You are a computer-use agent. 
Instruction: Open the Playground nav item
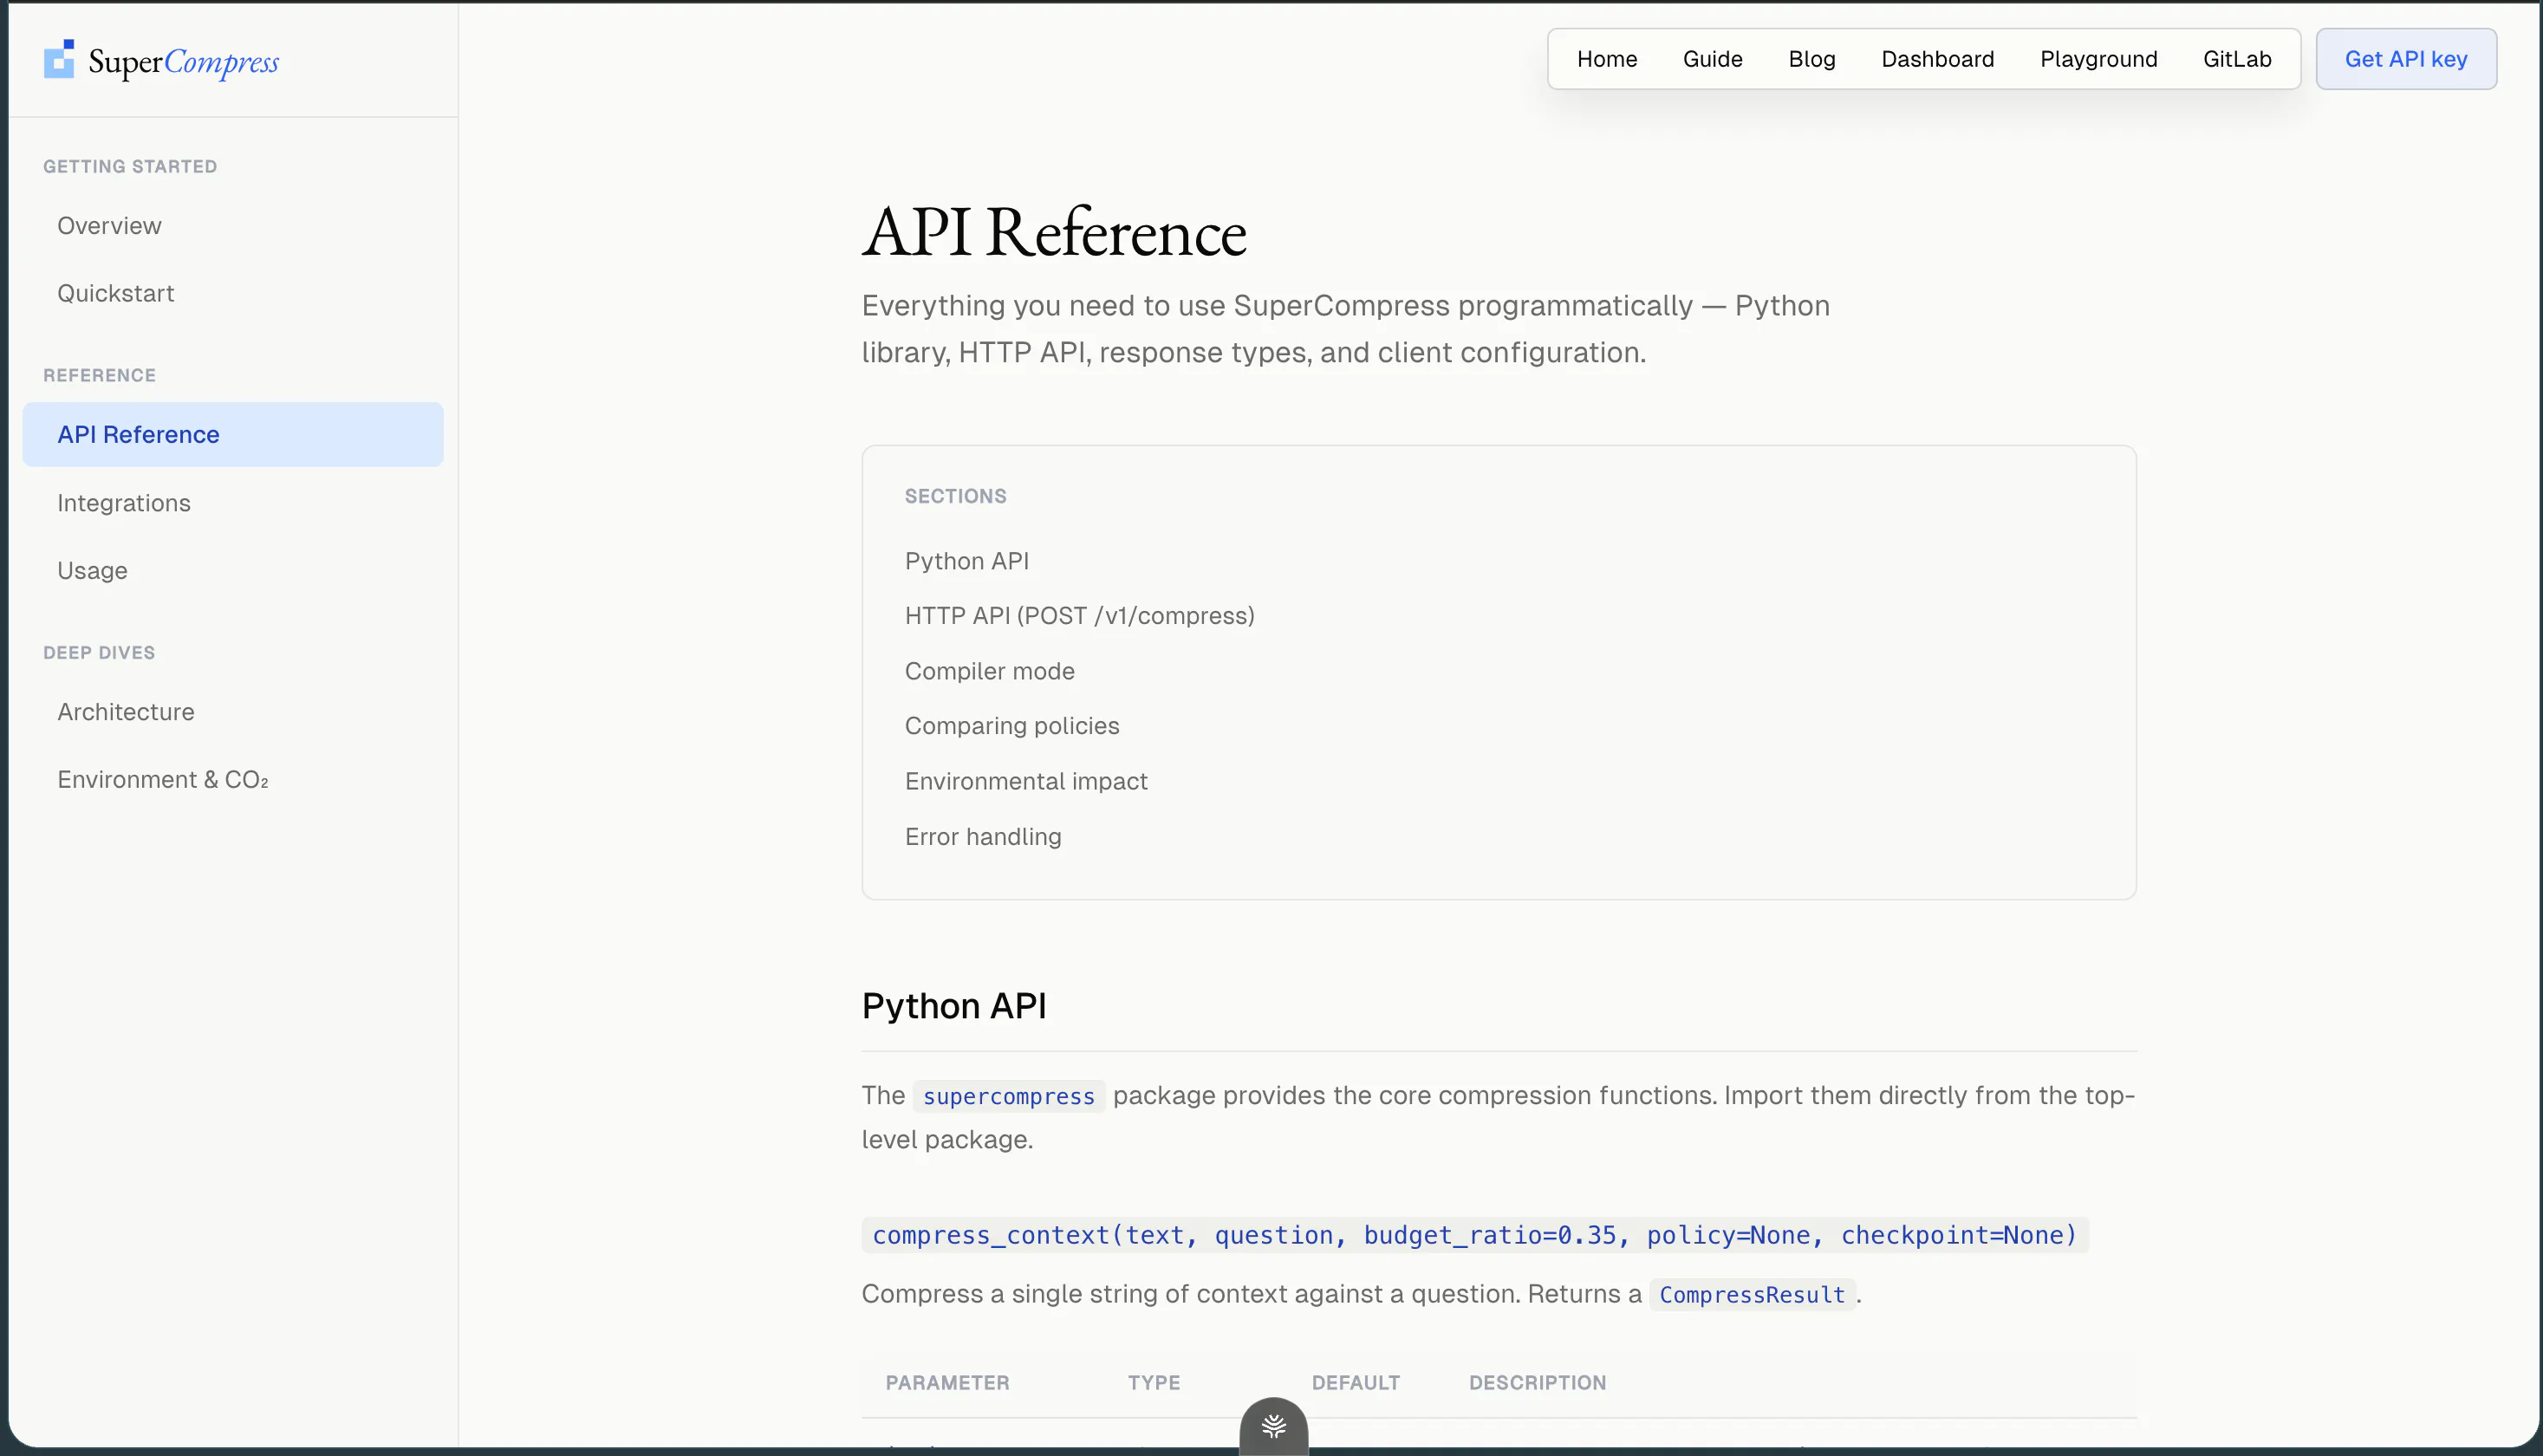[2098, 59]
